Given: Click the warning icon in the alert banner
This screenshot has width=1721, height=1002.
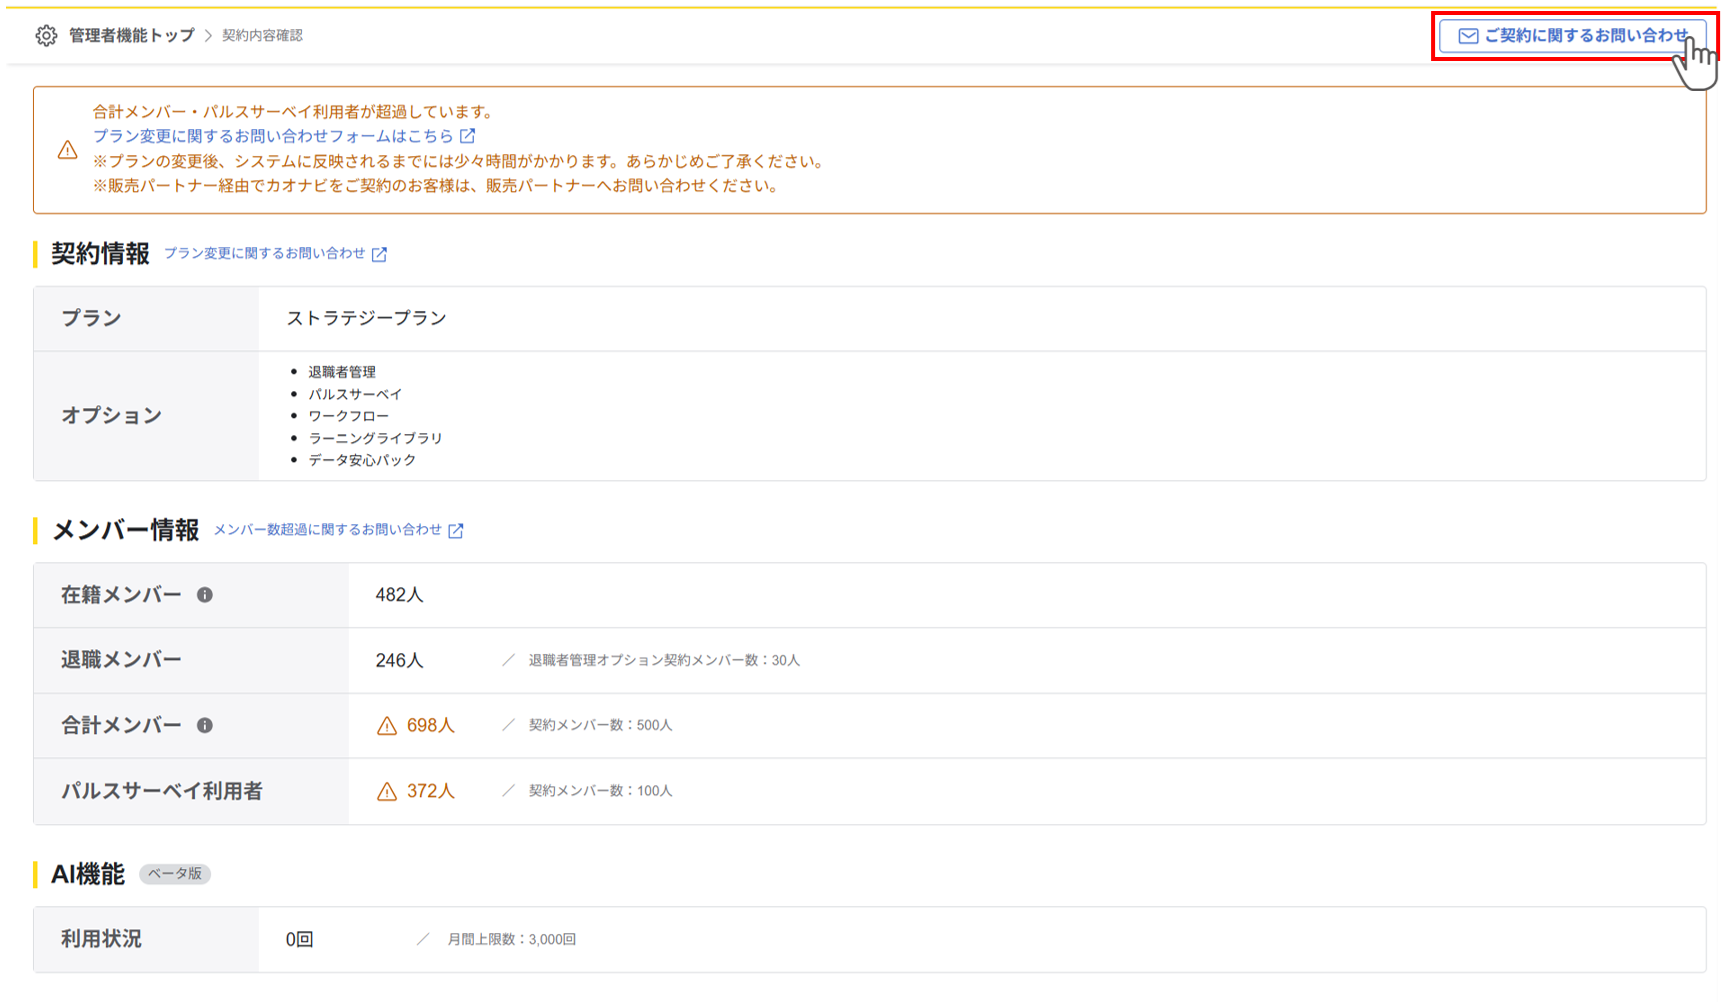Looking at the screenshot, I should 67,150.
